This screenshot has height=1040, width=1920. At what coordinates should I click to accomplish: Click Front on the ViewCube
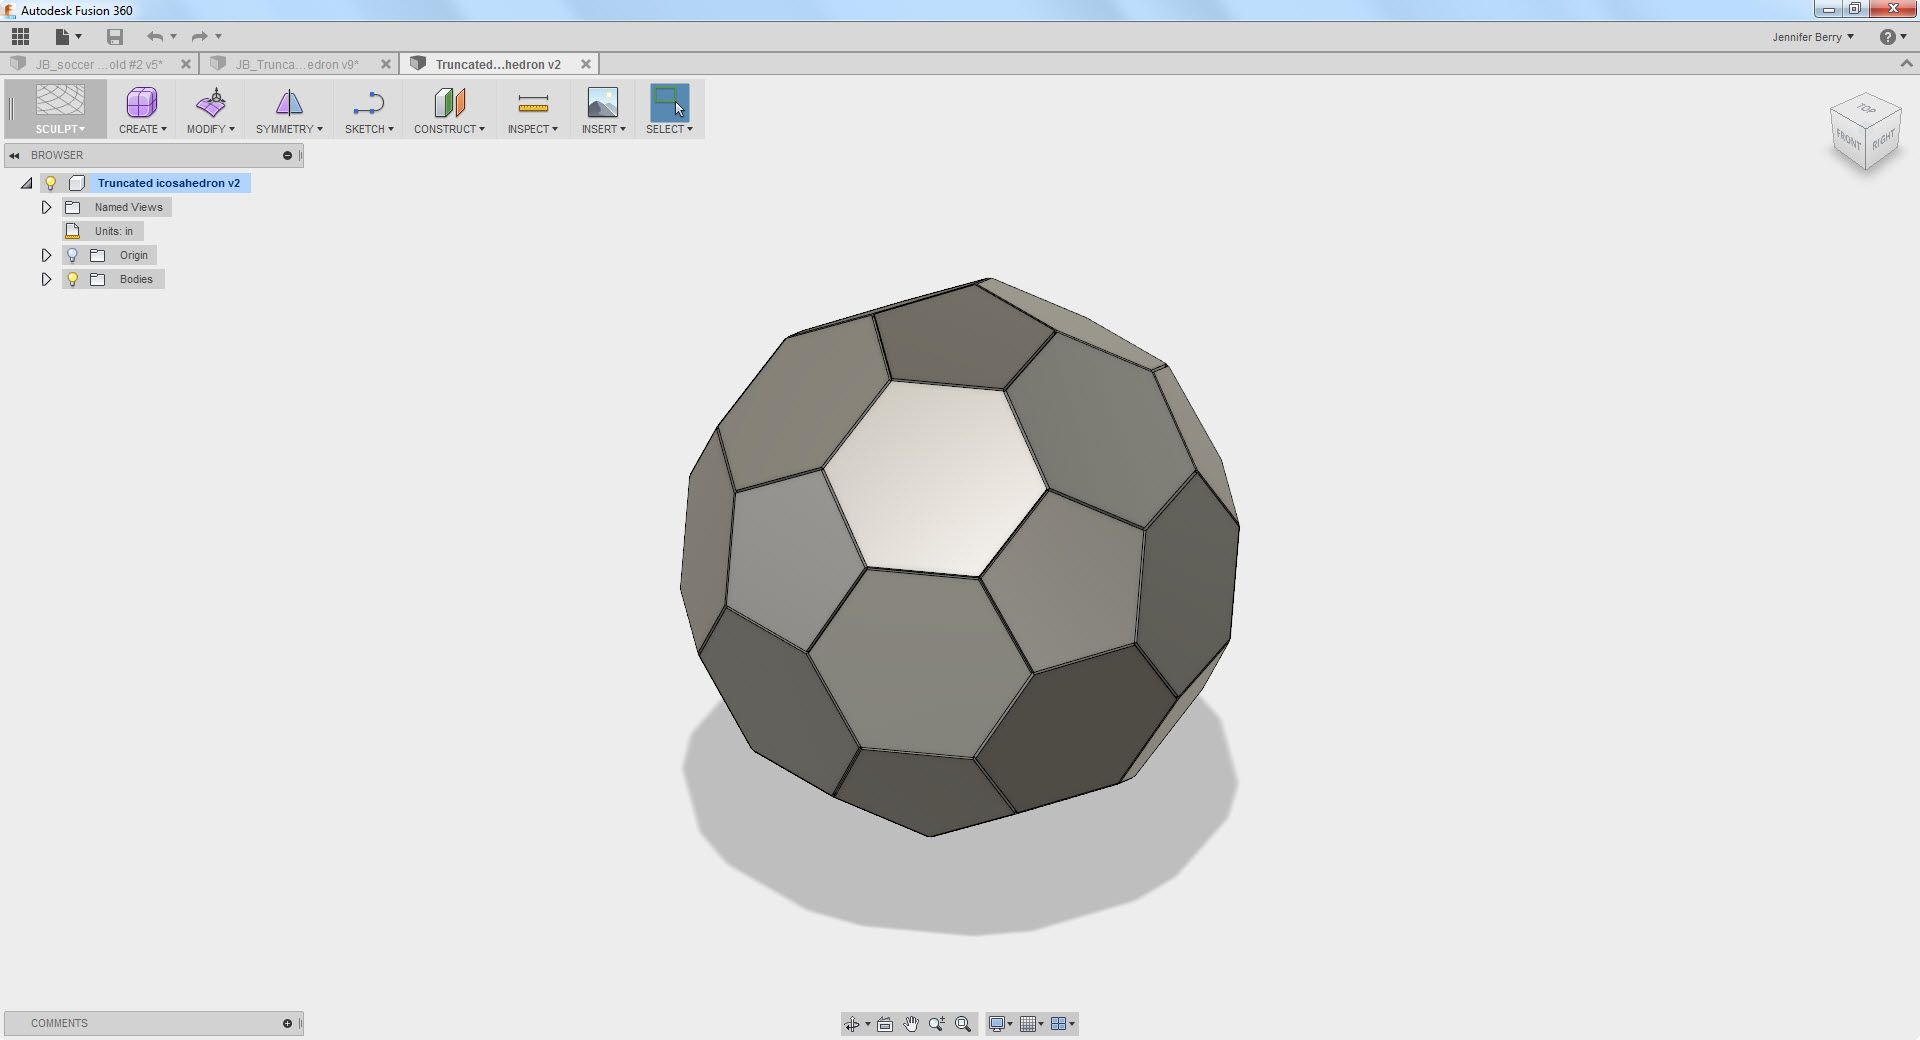(1846, 140)
